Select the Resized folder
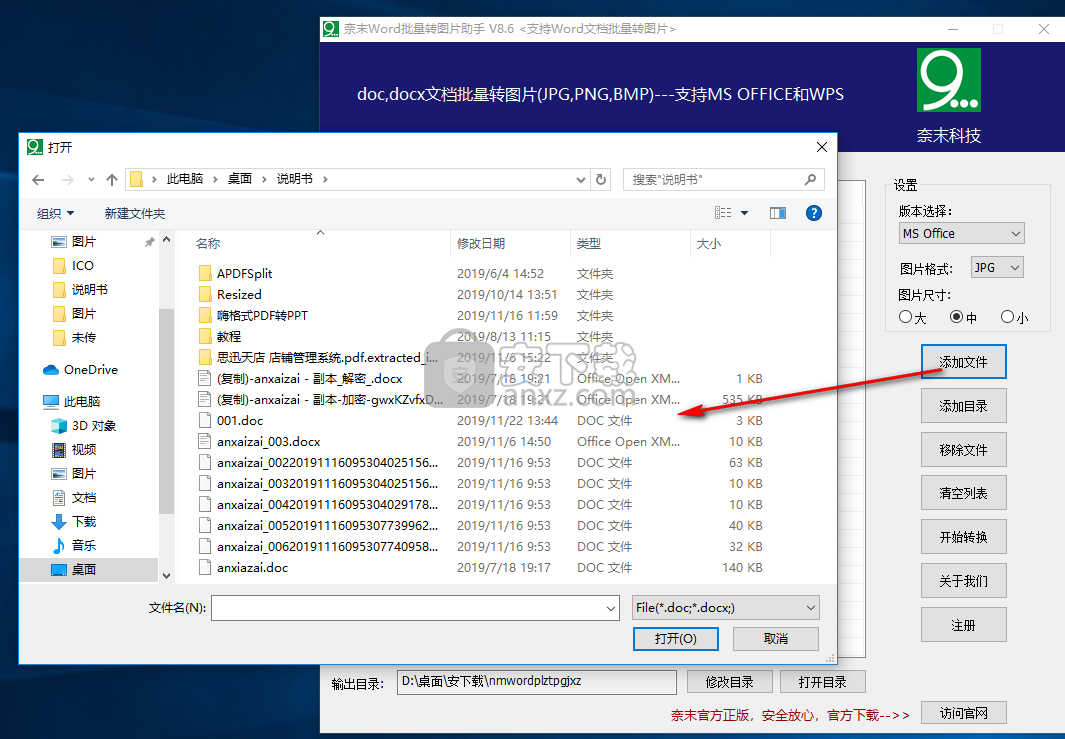This screenshot has width=1065, height=739. click(x=239, y=294)
